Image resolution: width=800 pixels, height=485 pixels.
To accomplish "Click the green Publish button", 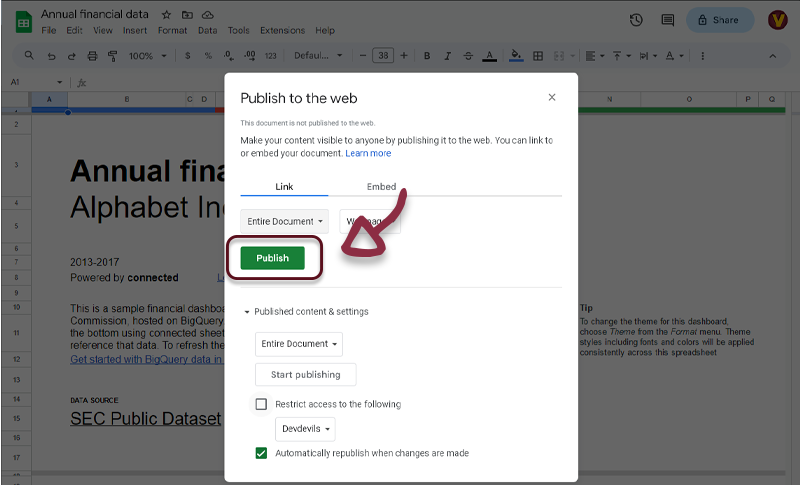I will [x=272, y=258].
